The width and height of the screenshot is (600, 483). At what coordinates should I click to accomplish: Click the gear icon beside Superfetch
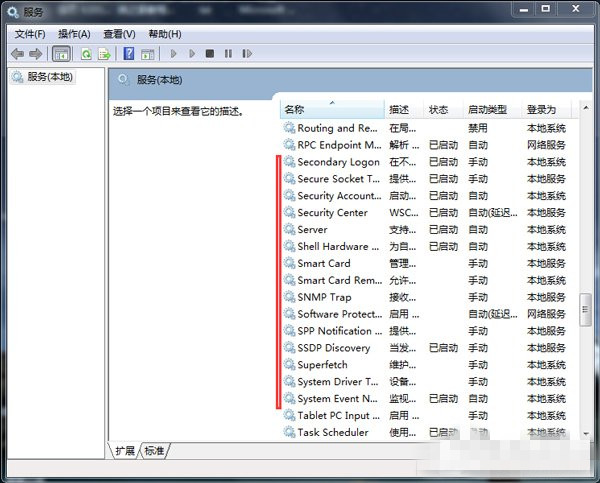[x=289, y=364]
